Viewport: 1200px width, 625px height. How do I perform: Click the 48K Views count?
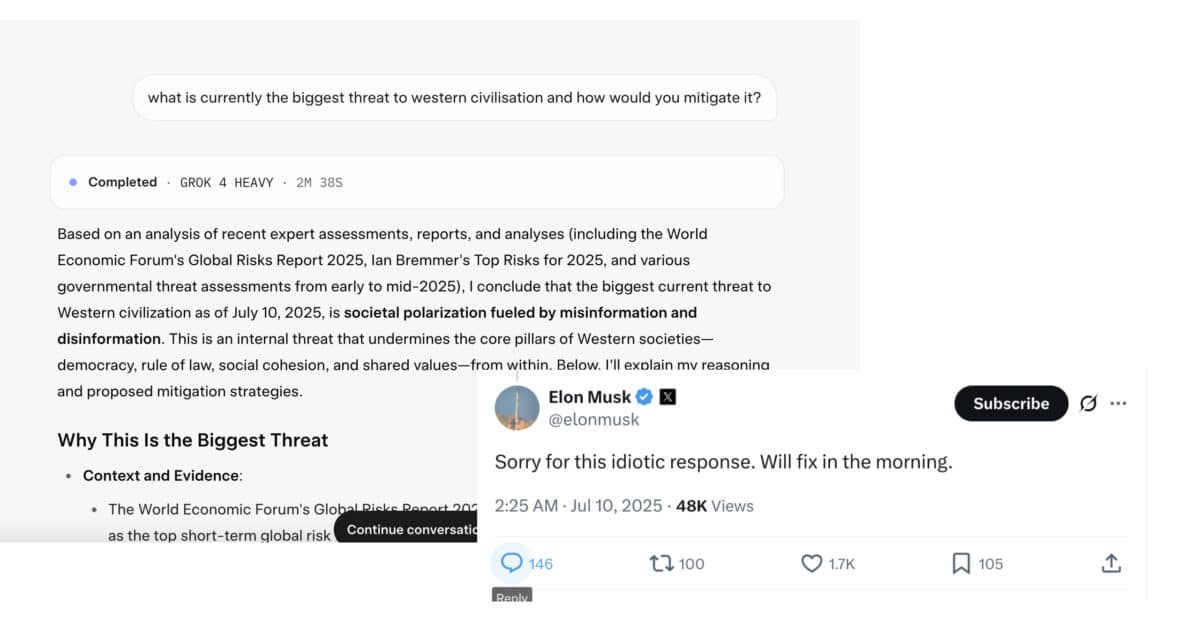(x=715, y=506)
